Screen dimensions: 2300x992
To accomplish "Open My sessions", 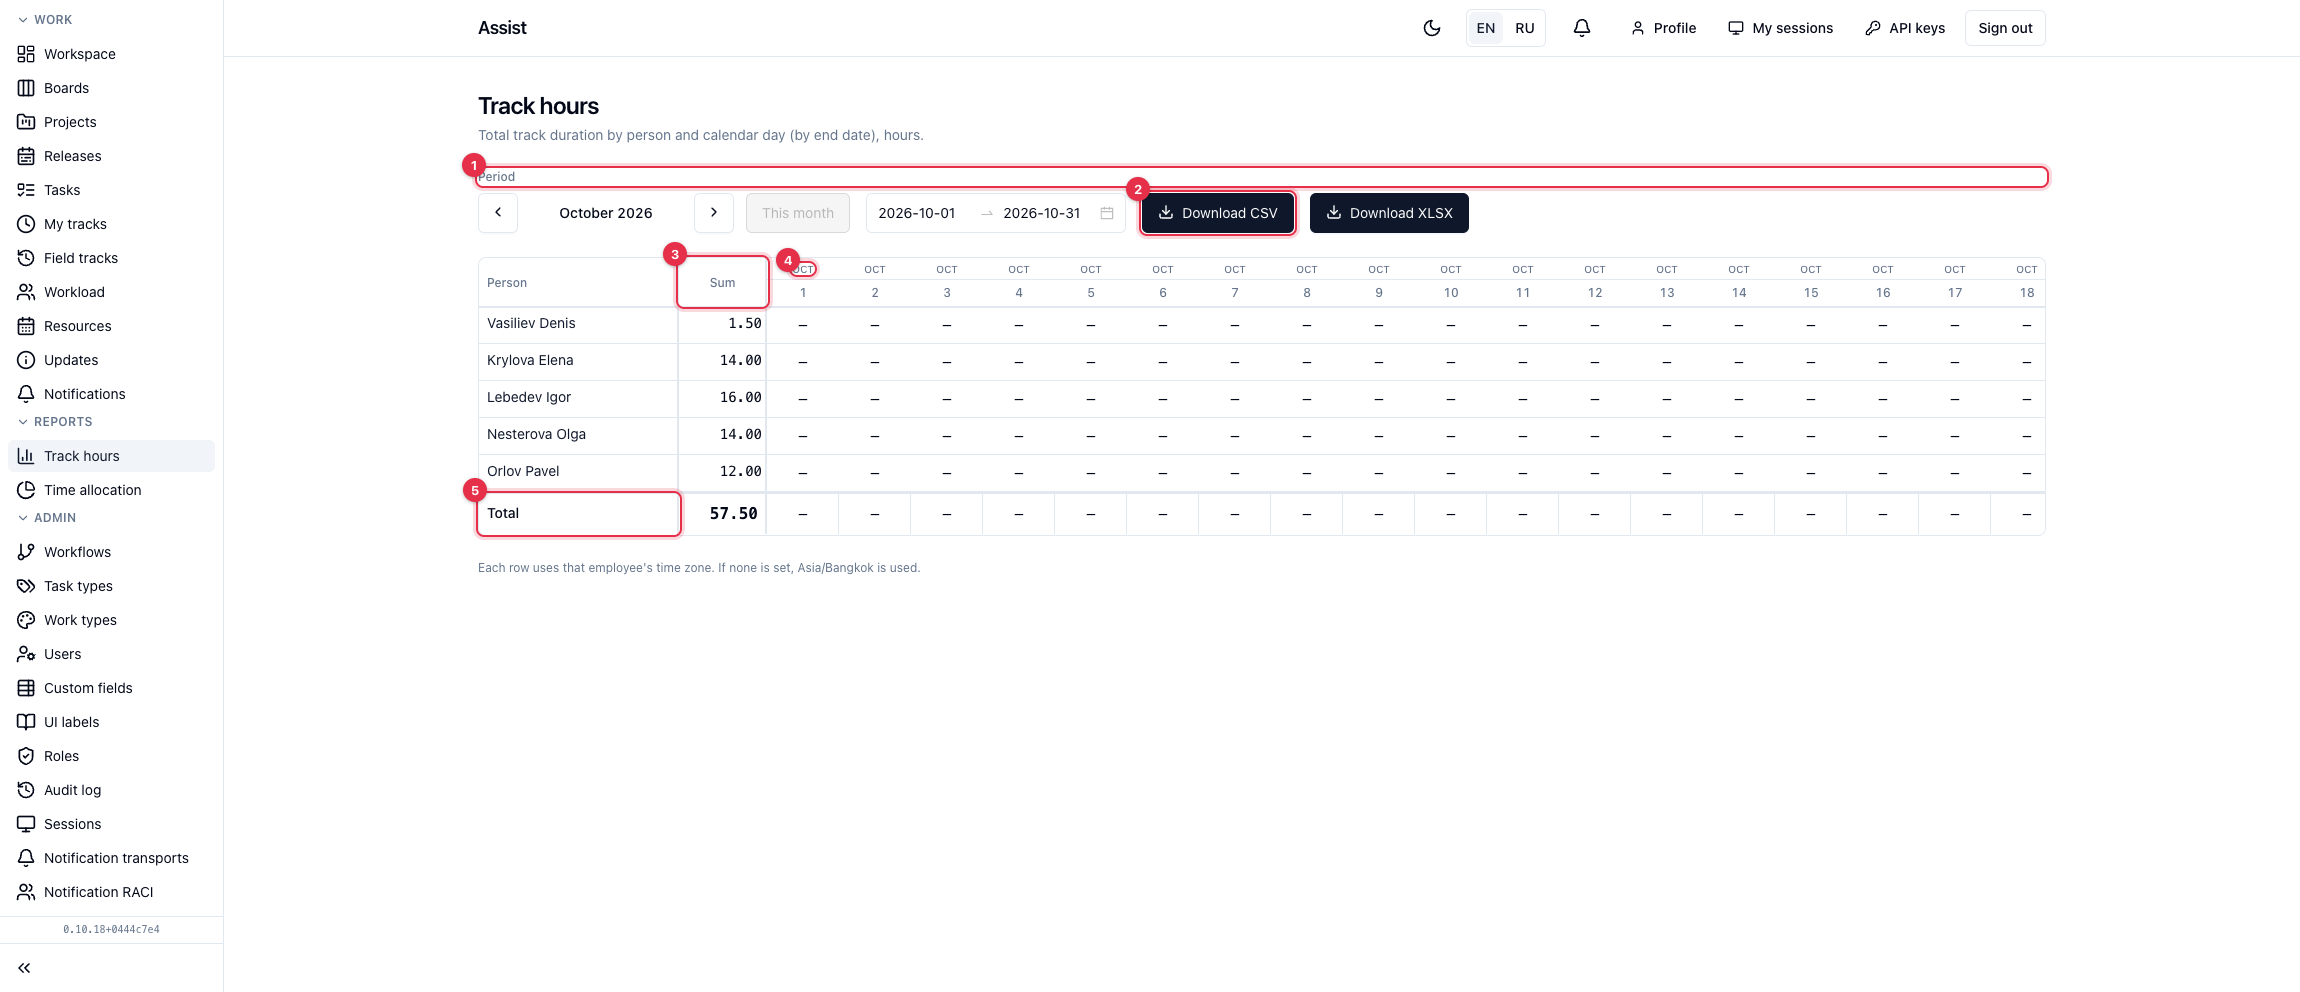I will pyautogui.click(x=1781, y=28).
